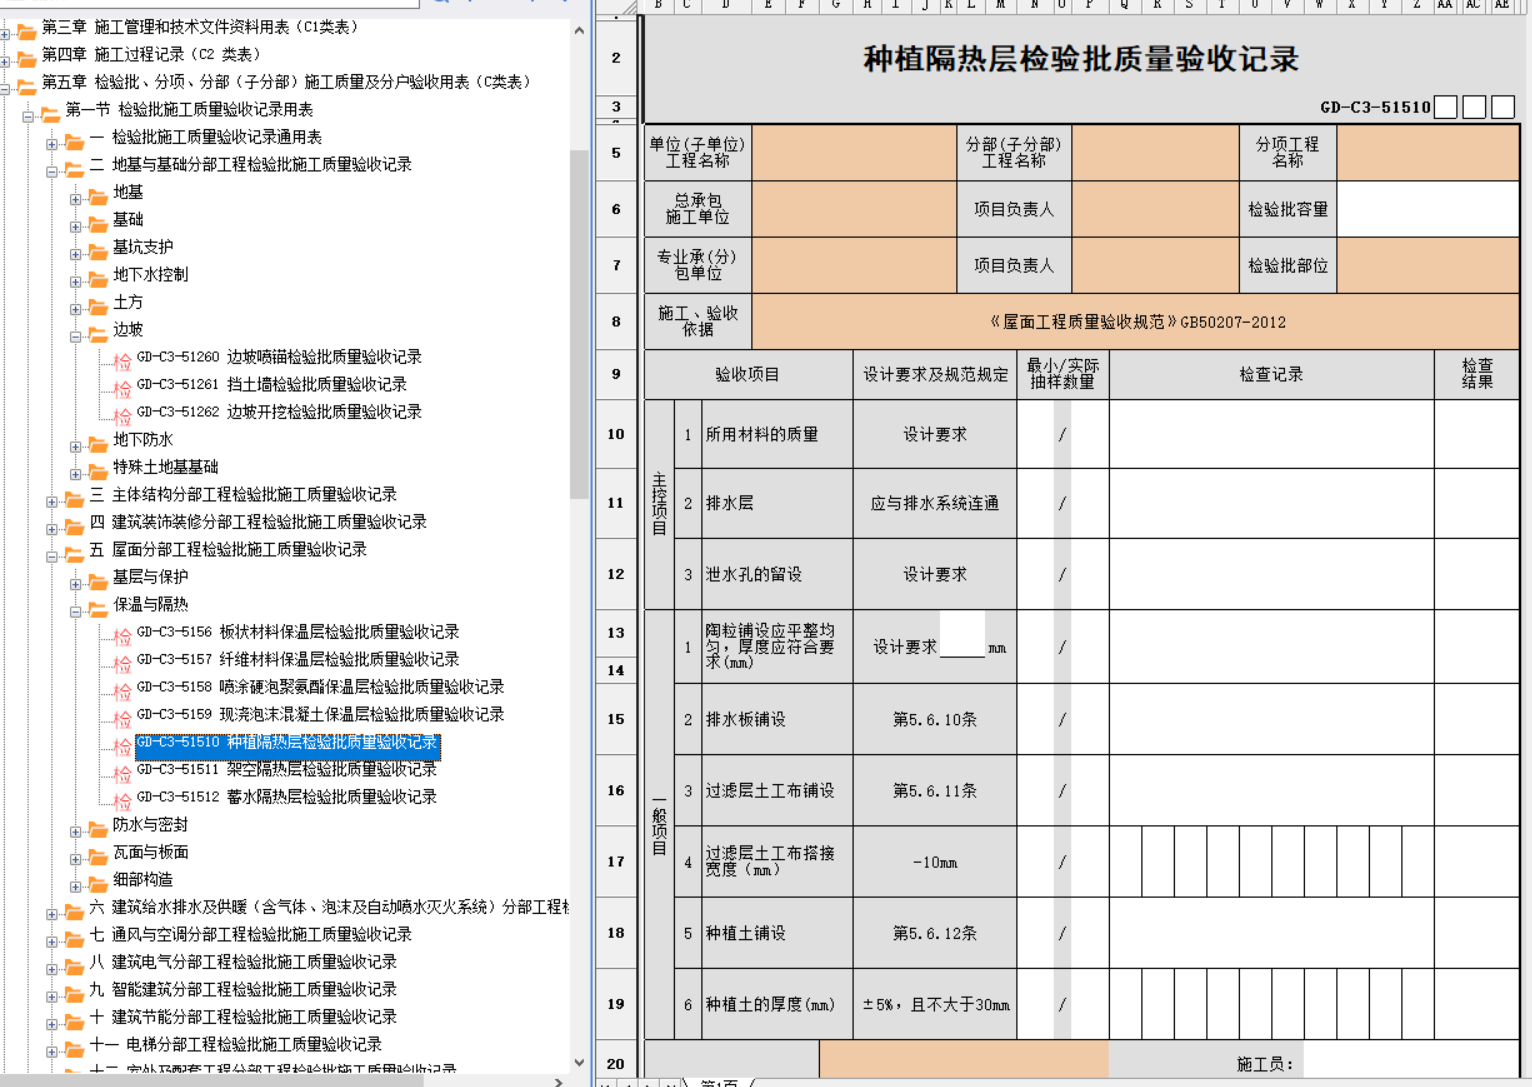Expand the 地下防水 folder
1532x1087 pixels.
76,447
